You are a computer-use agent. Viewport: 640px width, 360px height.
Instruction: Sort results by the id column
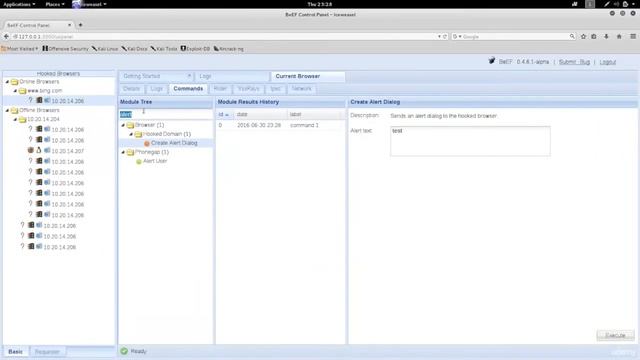coord(224,114)
